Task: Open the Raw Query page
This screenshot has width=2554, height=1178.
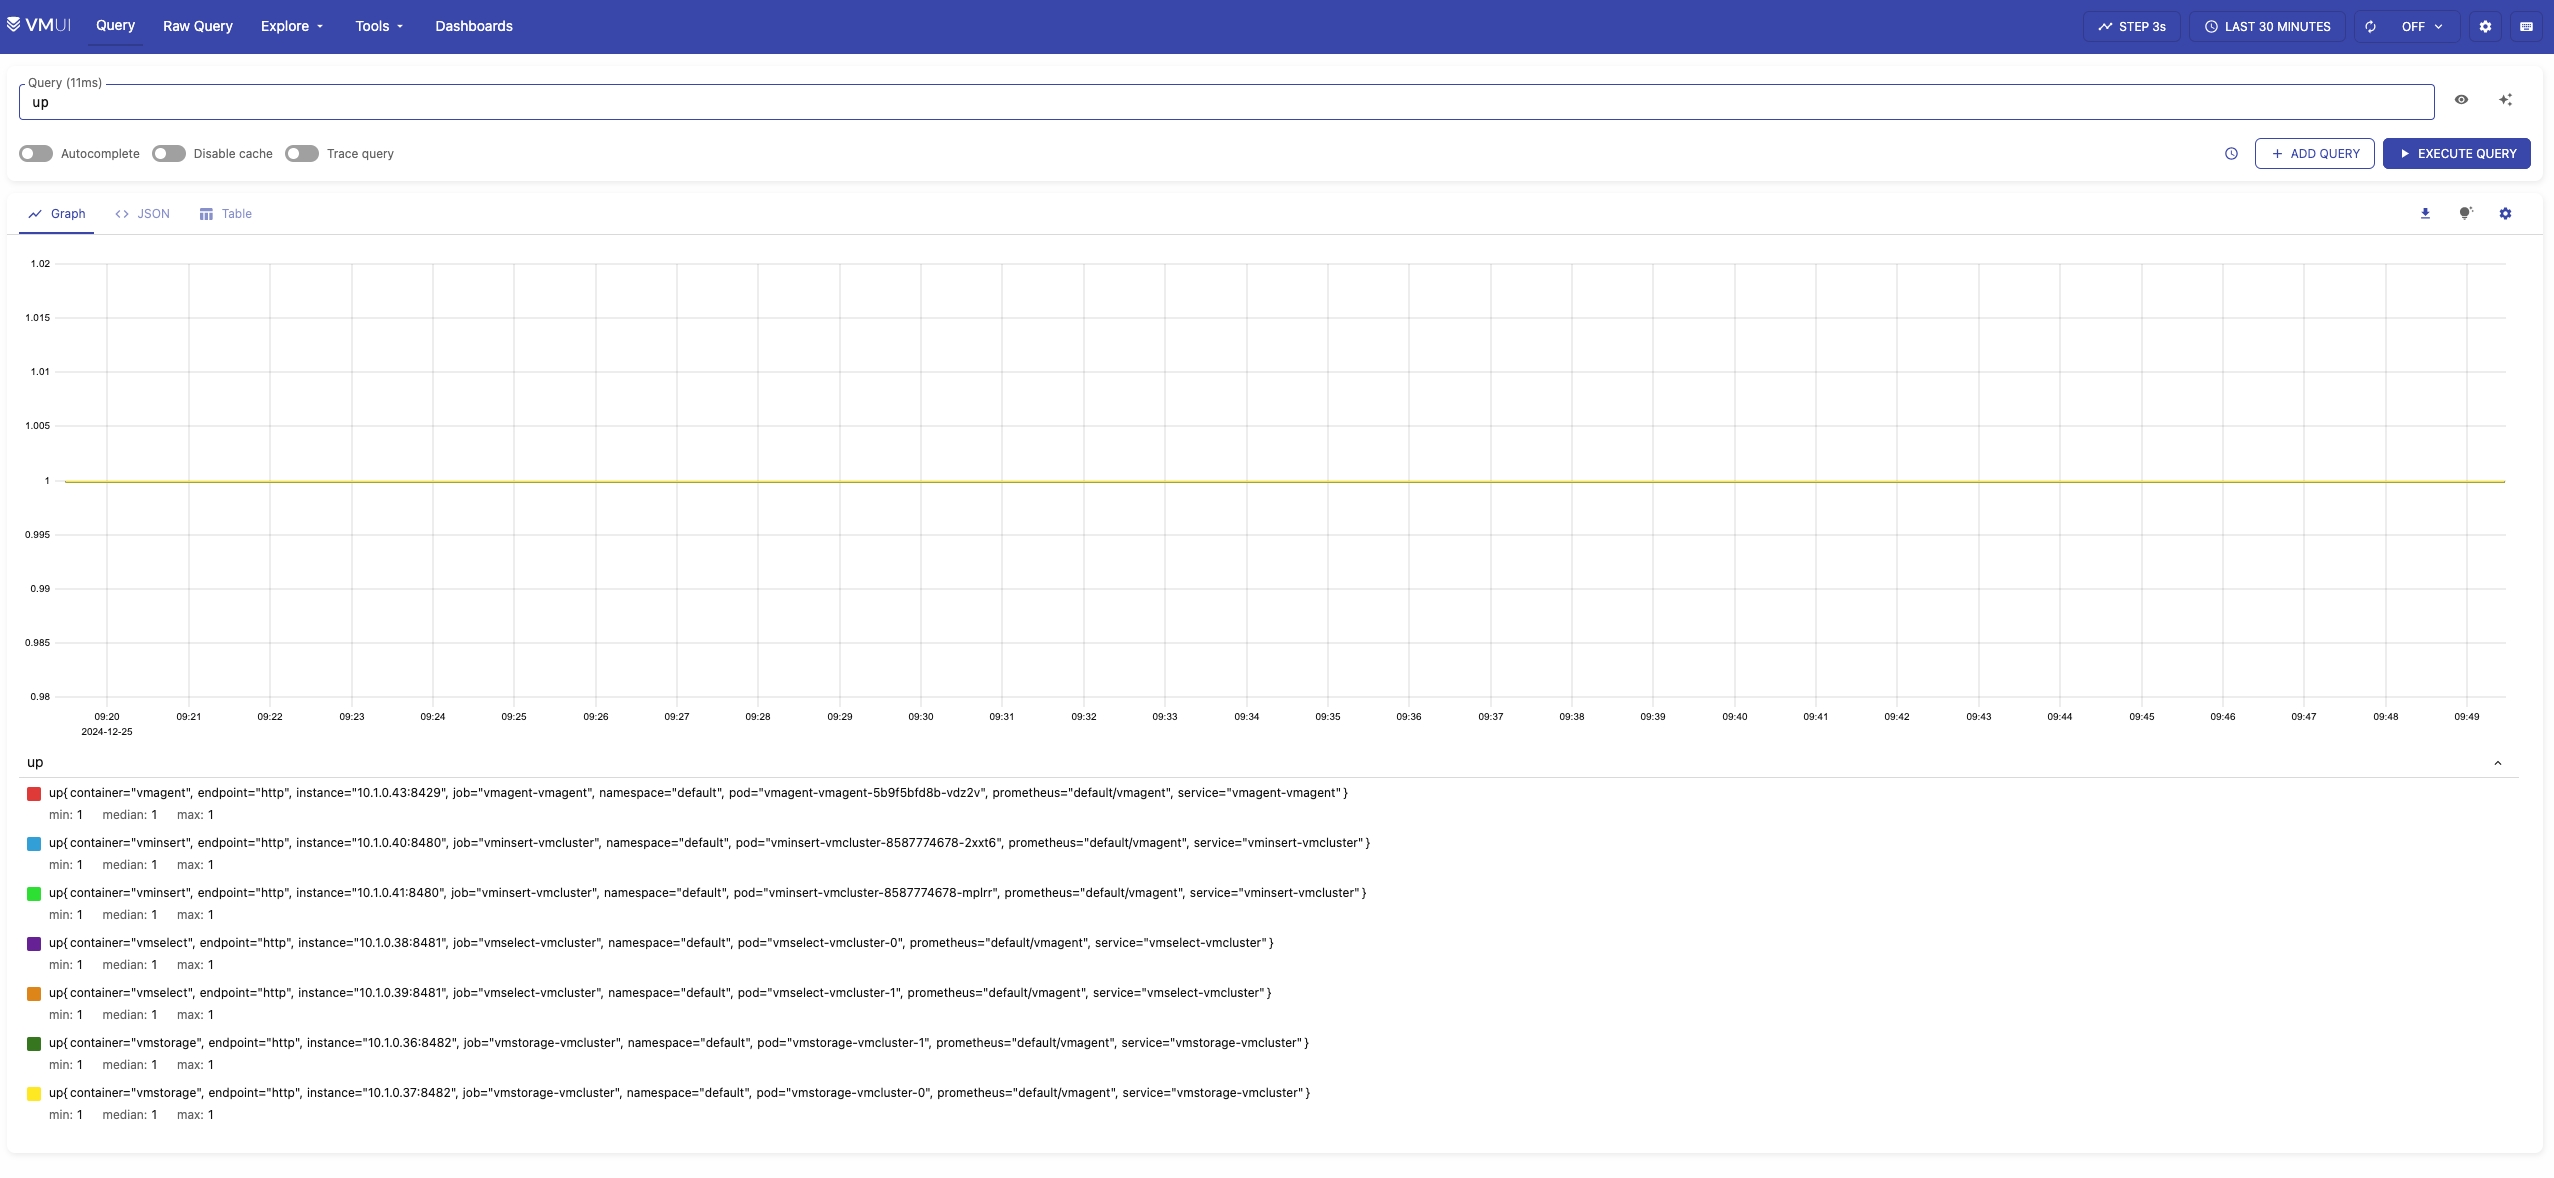Action: coord(198,27)
